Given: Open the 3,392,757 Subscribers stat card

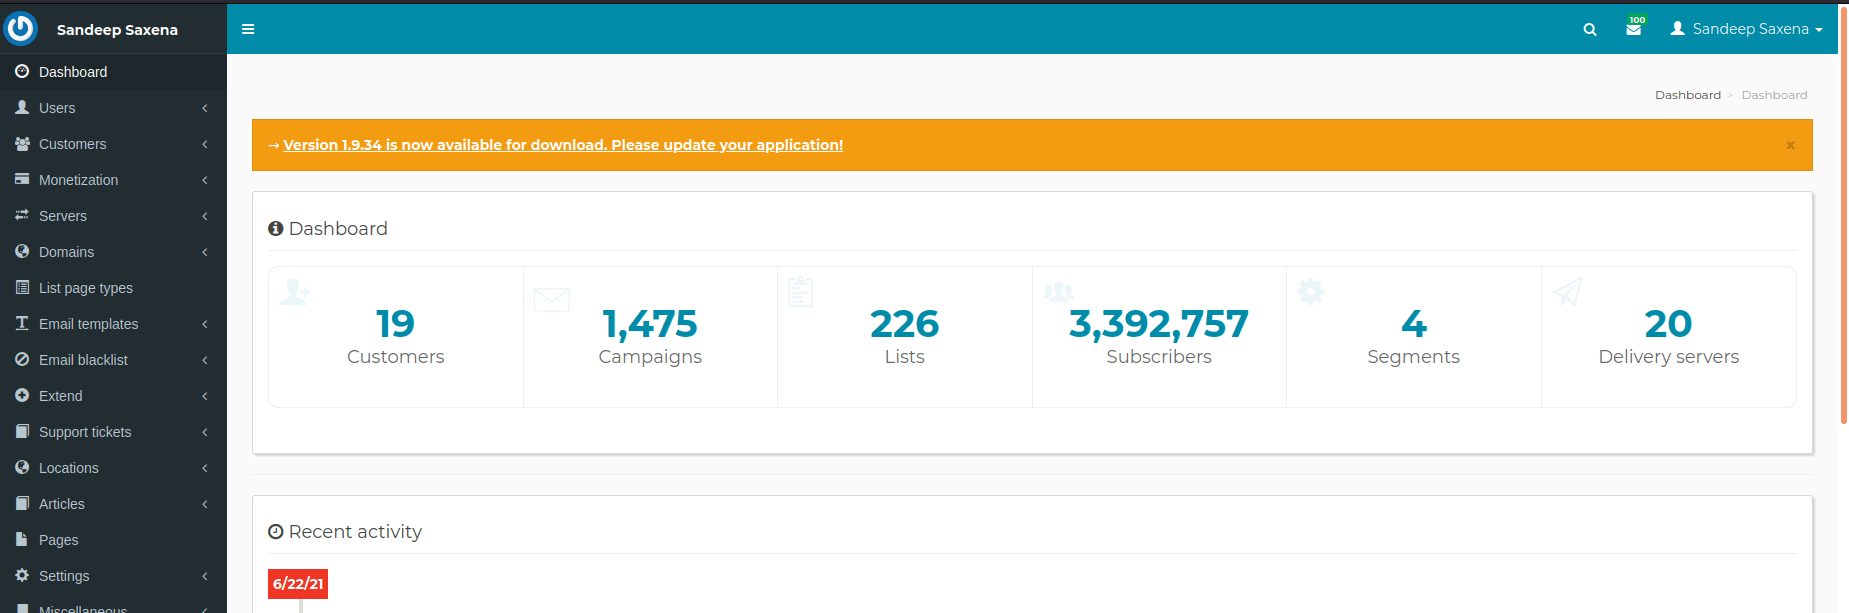Looking at the screenshot, I should [x=1159, y=337].
